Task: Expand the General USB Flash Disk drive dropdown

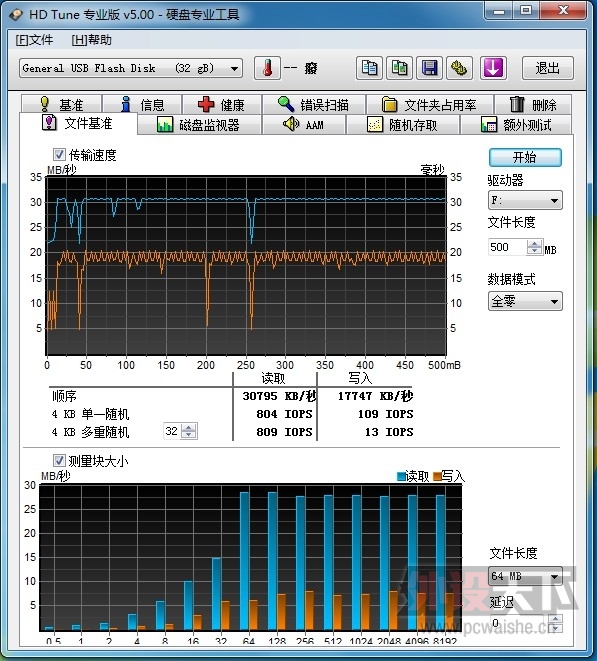Action: (x=131, y=68)
